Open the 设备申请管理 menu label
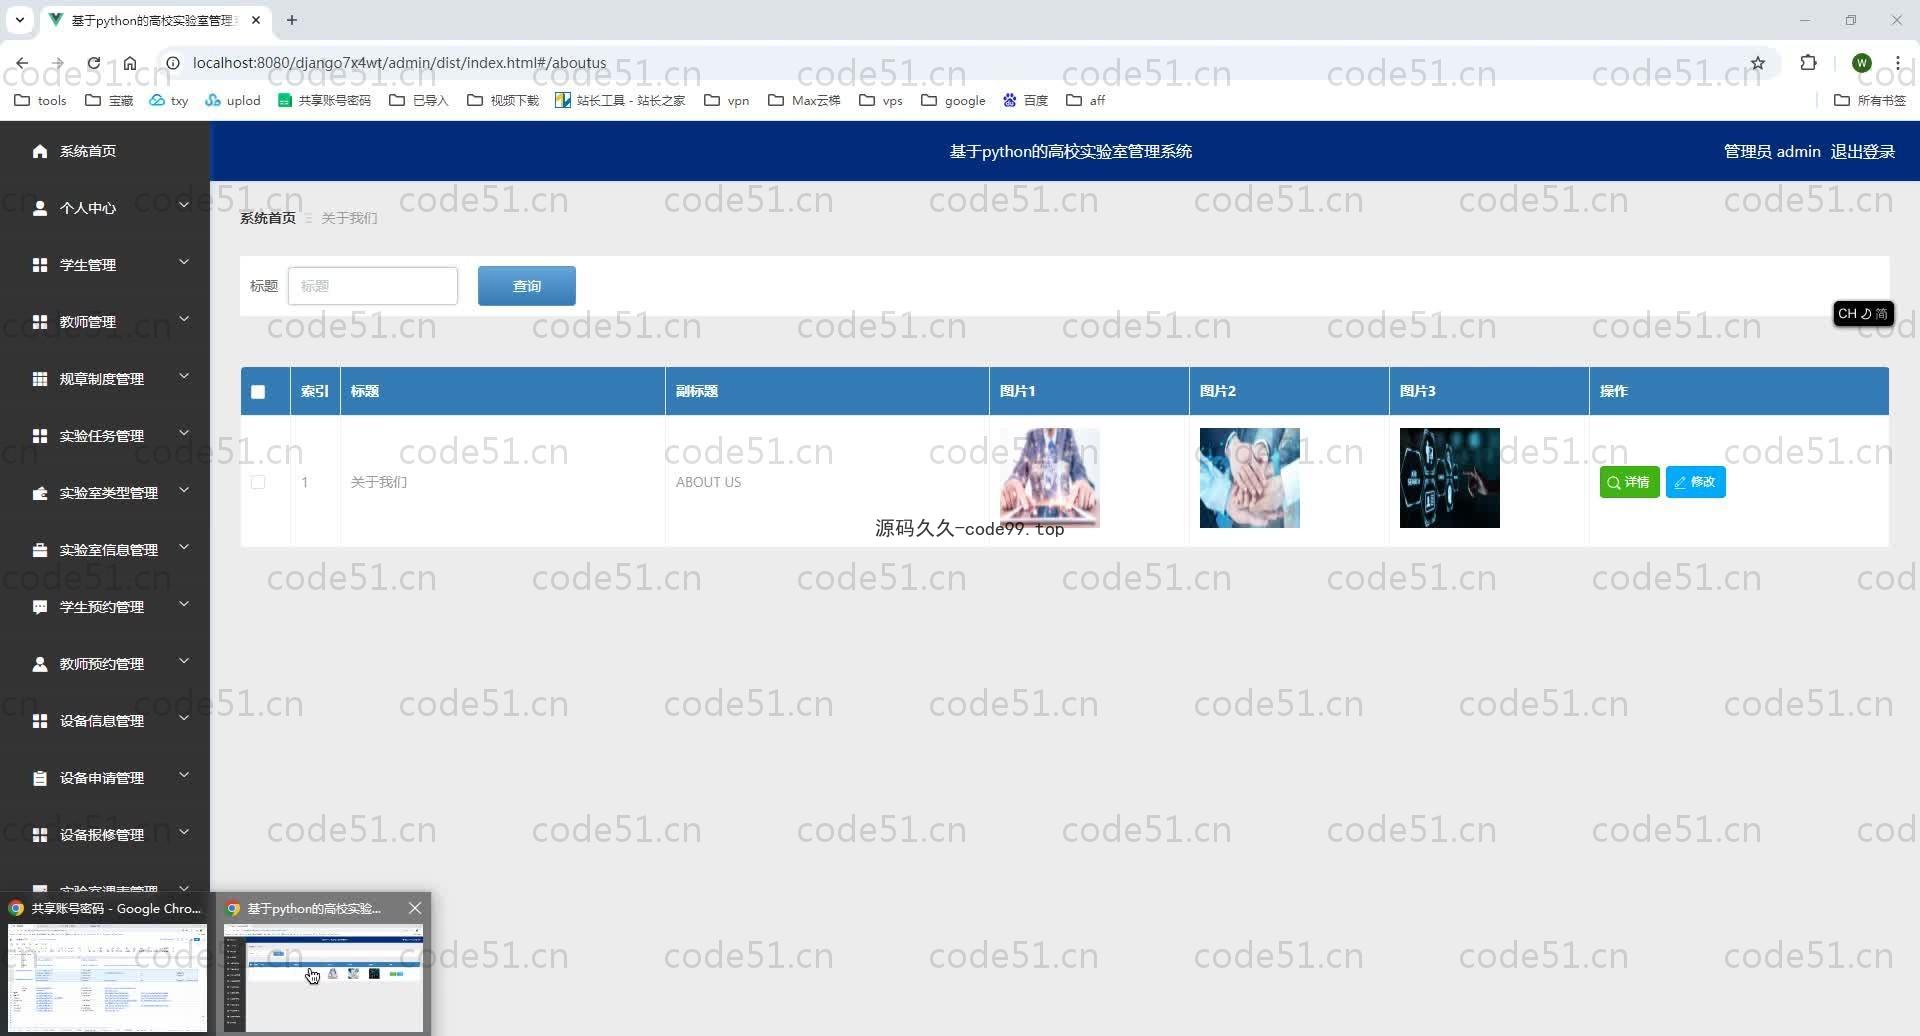This screenshot has width=1920, height=1036. pyautogui.click(x=102, y=778)
